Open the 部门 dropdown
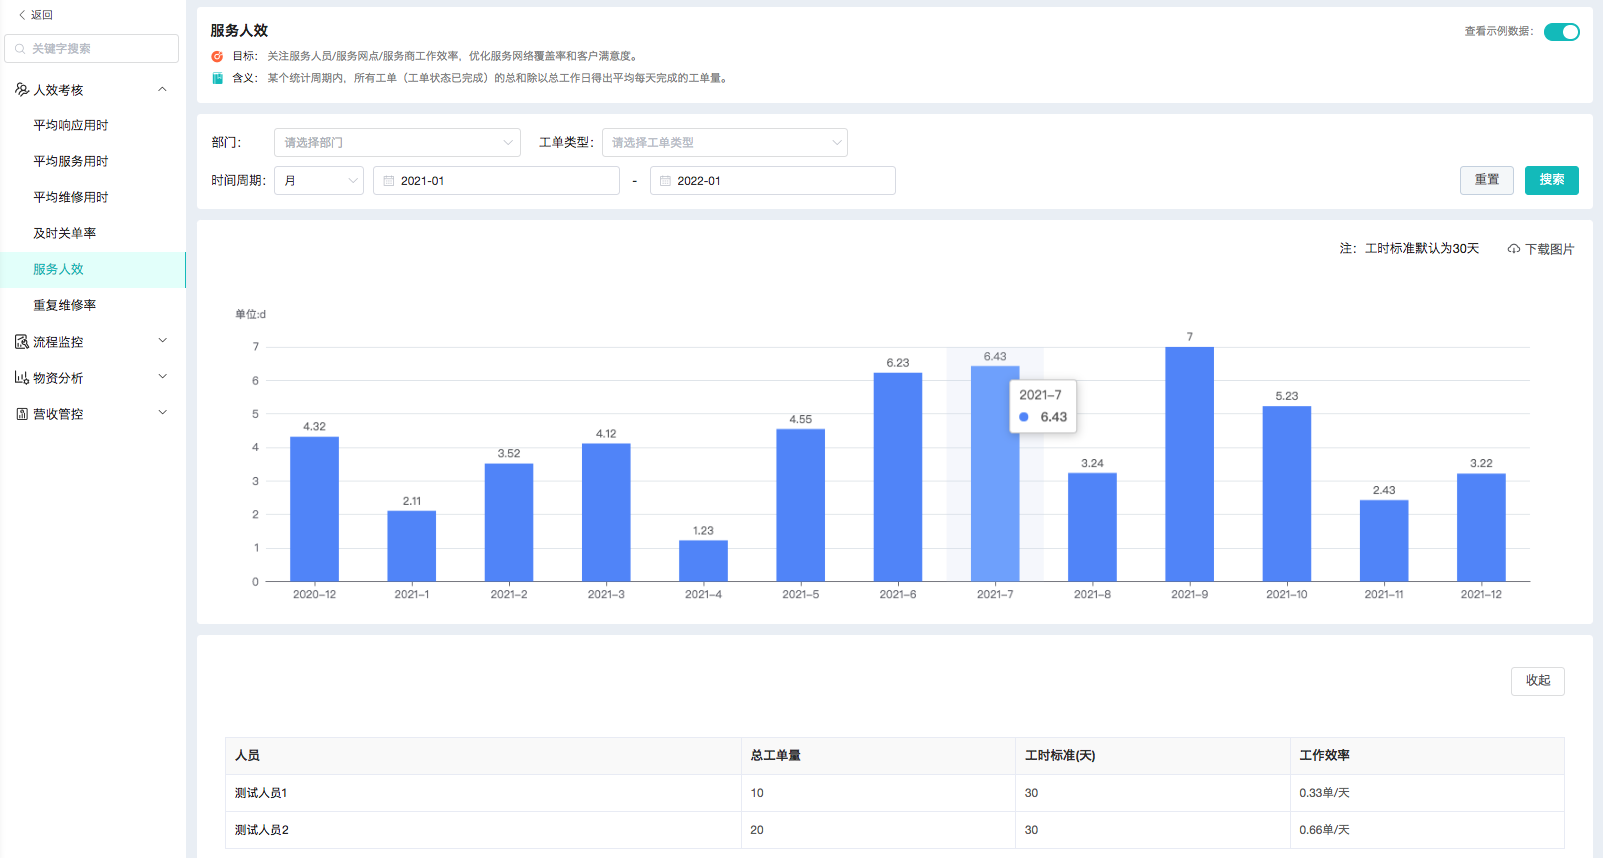This screenshot has width=1603, height=858. pyautogui.click(x=397, y=143)
